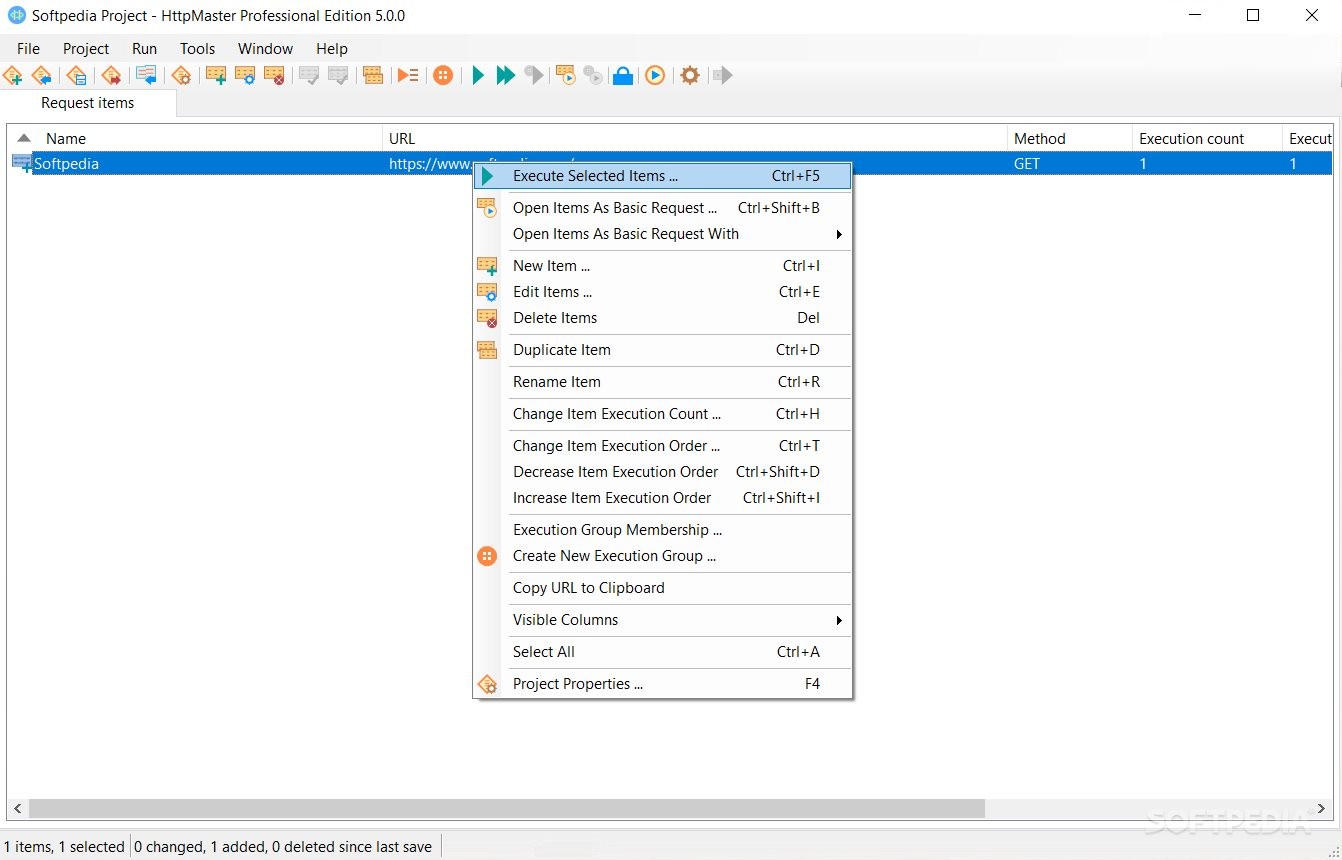Screen dimensions: 1342x860
Task: Open the Project menu
Action: click(x=86, y=48)
